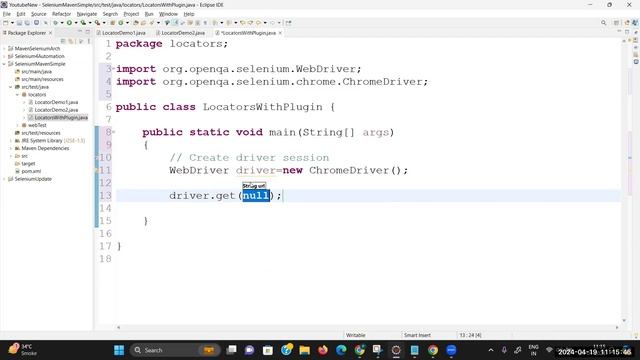
Task: Click the New file toolbar icon
Action: tap(6, 23)
